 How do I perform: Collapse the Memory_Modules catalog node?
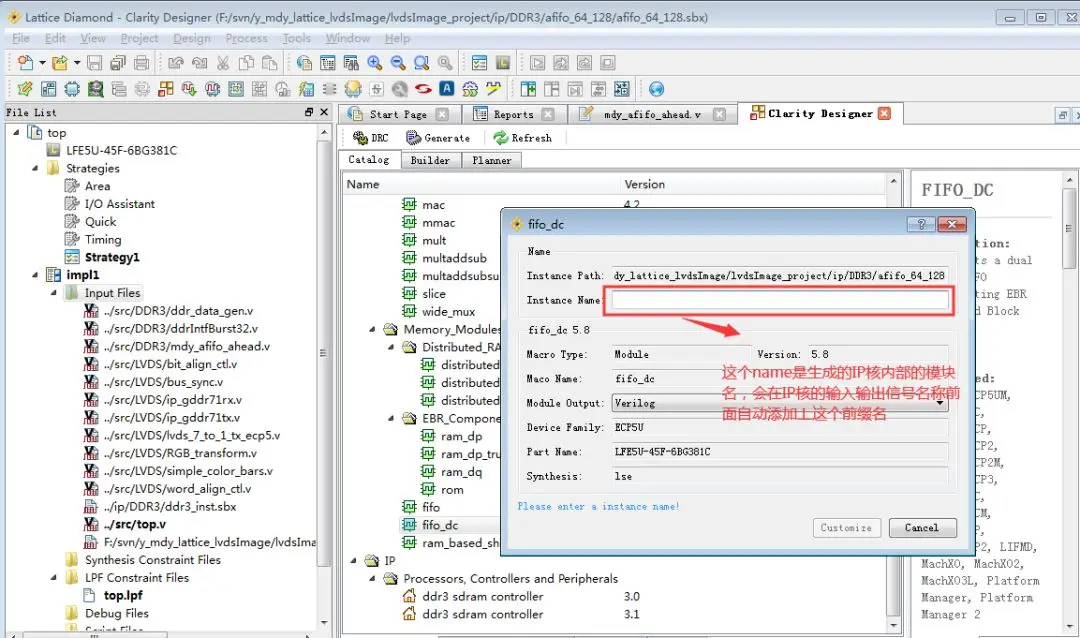372,329
